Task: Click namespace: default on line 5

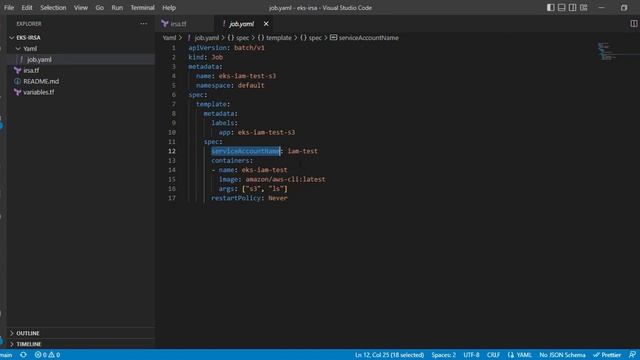Action: (230, 85)
